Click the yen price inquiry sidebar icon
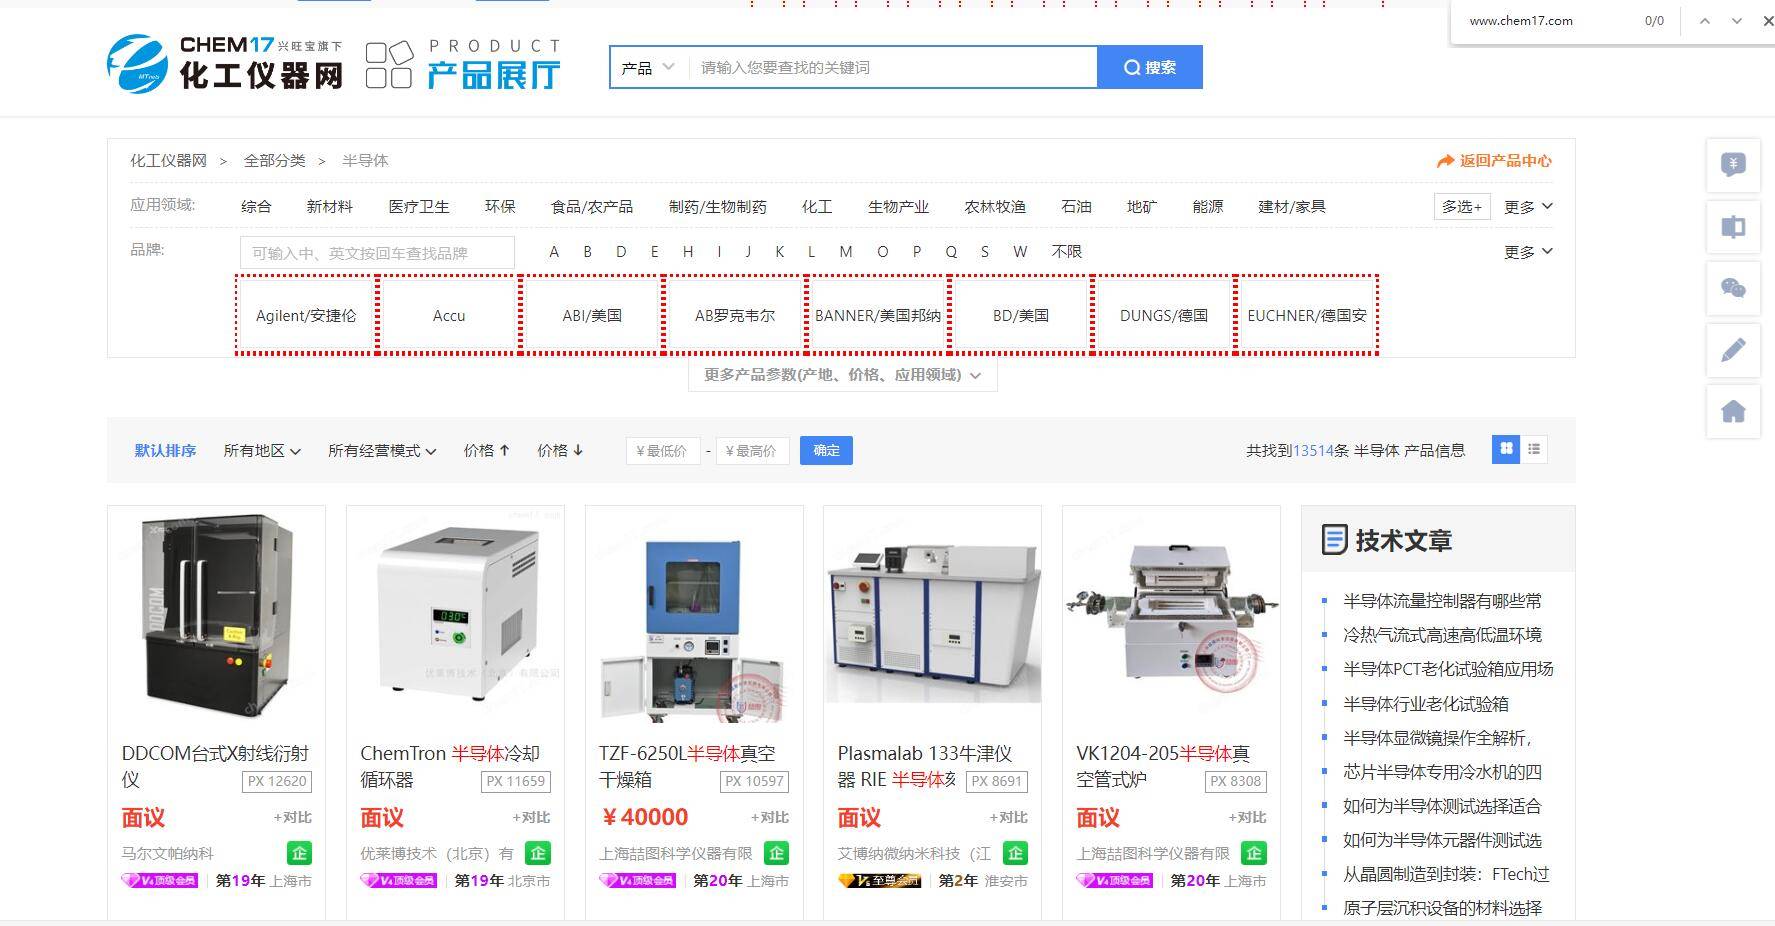1775x926 pixels. [1732, 165]
